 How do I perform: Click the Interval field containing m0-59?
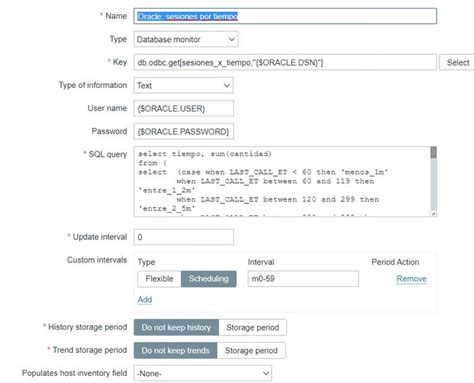303,279
